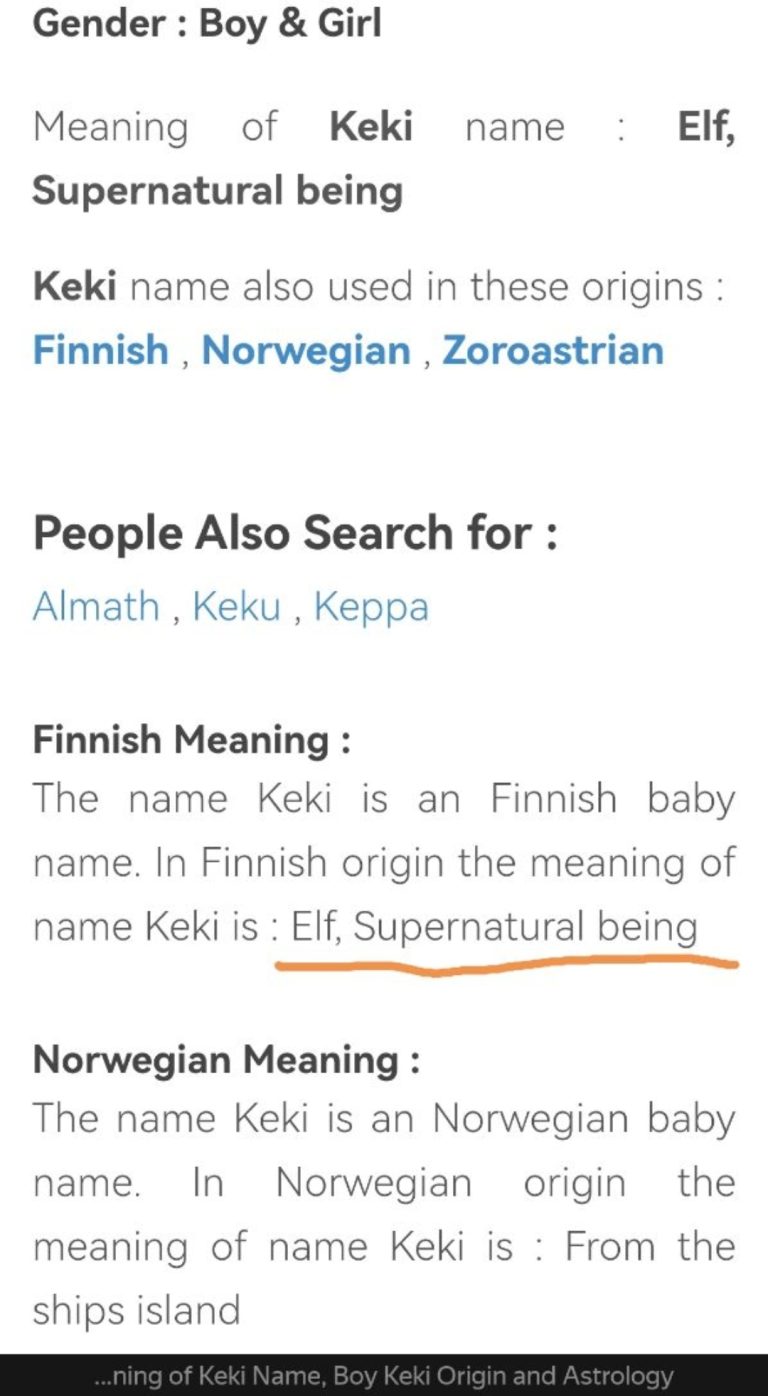
Task: Open the Almath name link
Action: coord(96,606)
